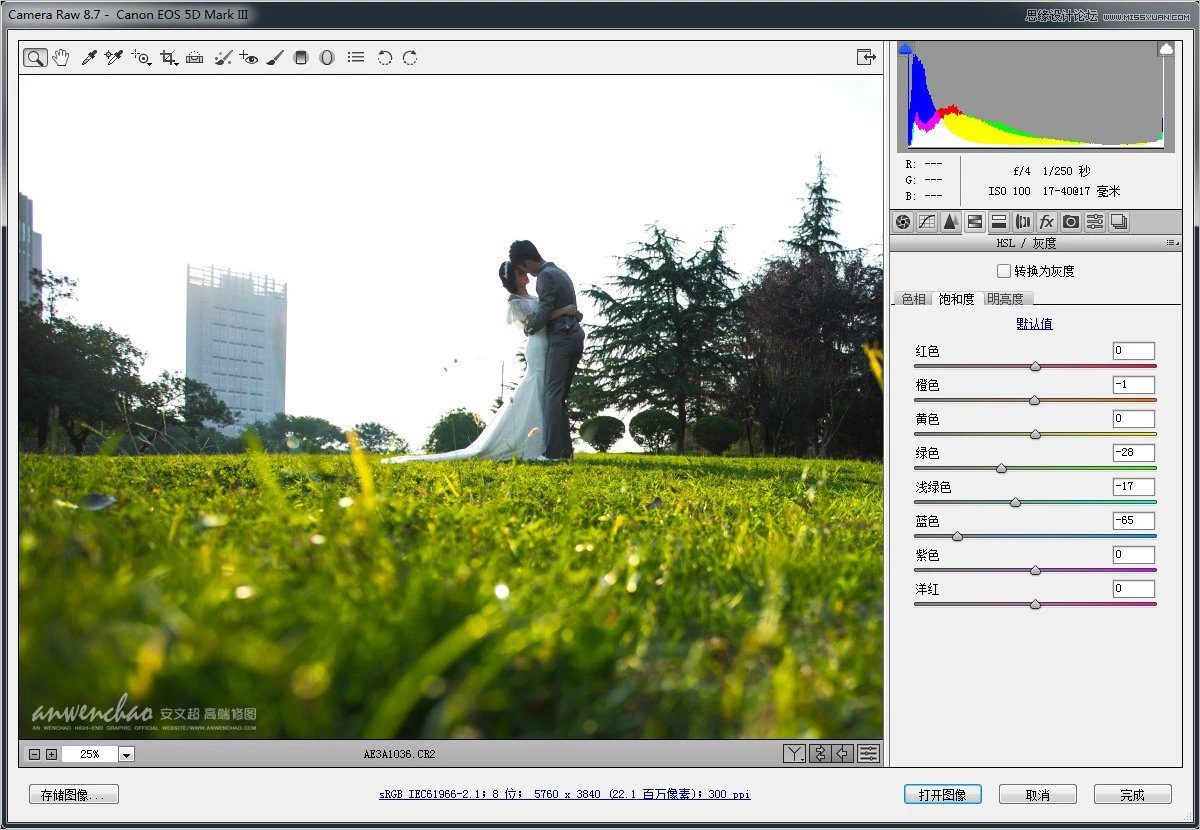1200x830 pixels.
Task: Open the zoom level dropdown
Action: (126, 754)
